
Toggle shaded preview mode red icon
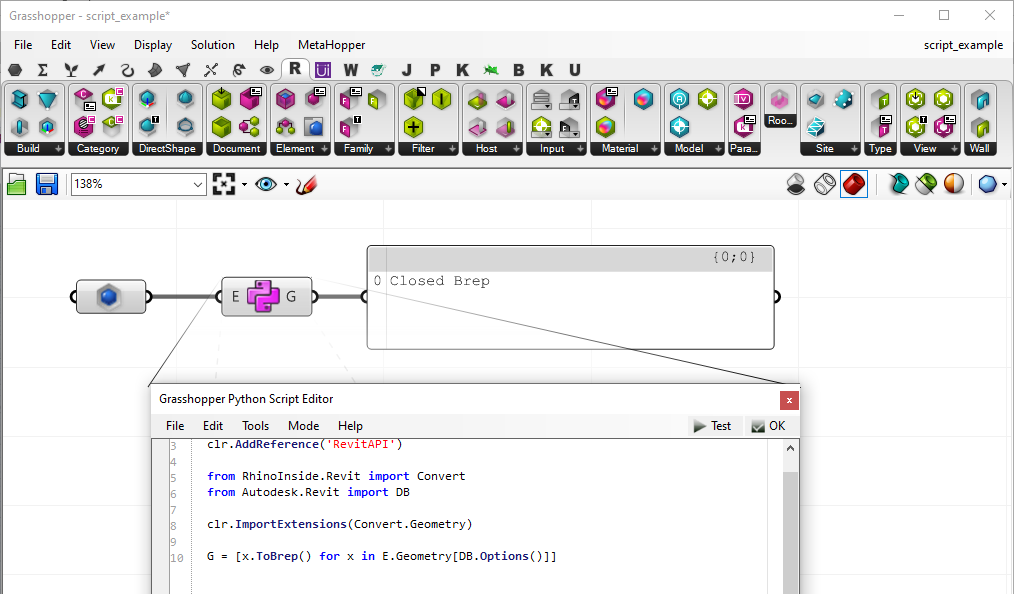coord(853,184)
